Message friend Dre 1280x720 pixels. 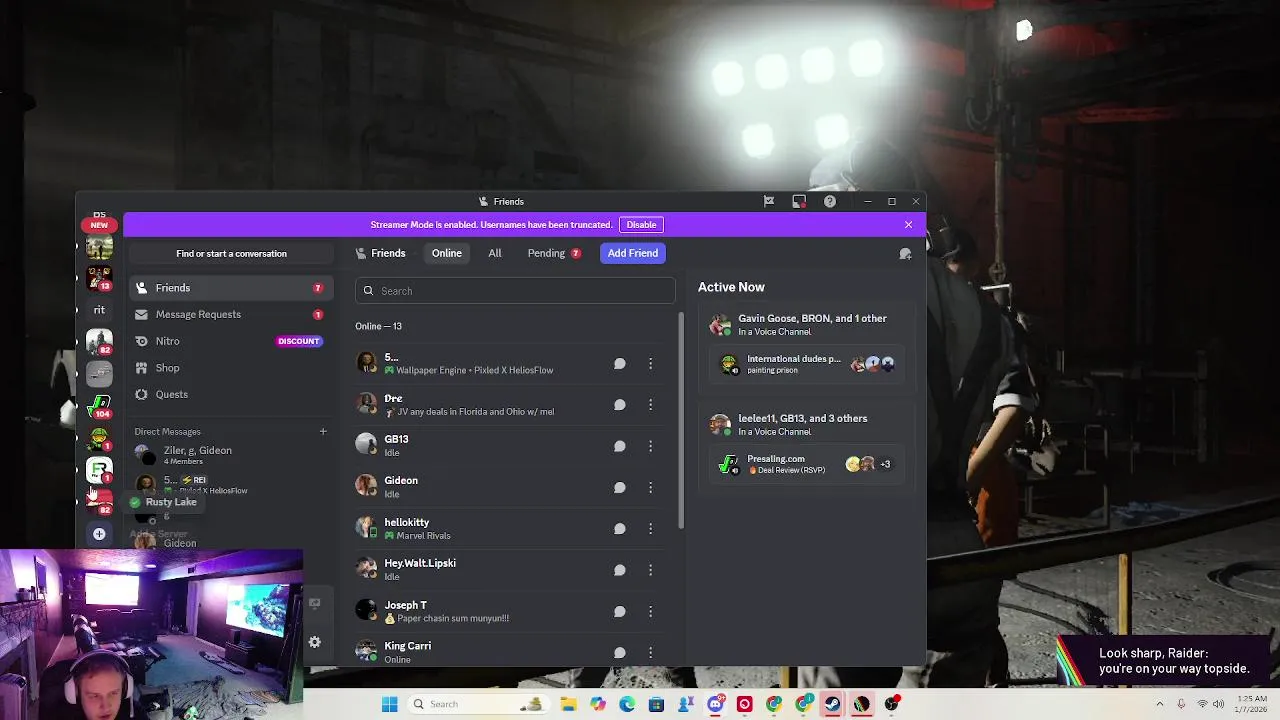point(620,405)
